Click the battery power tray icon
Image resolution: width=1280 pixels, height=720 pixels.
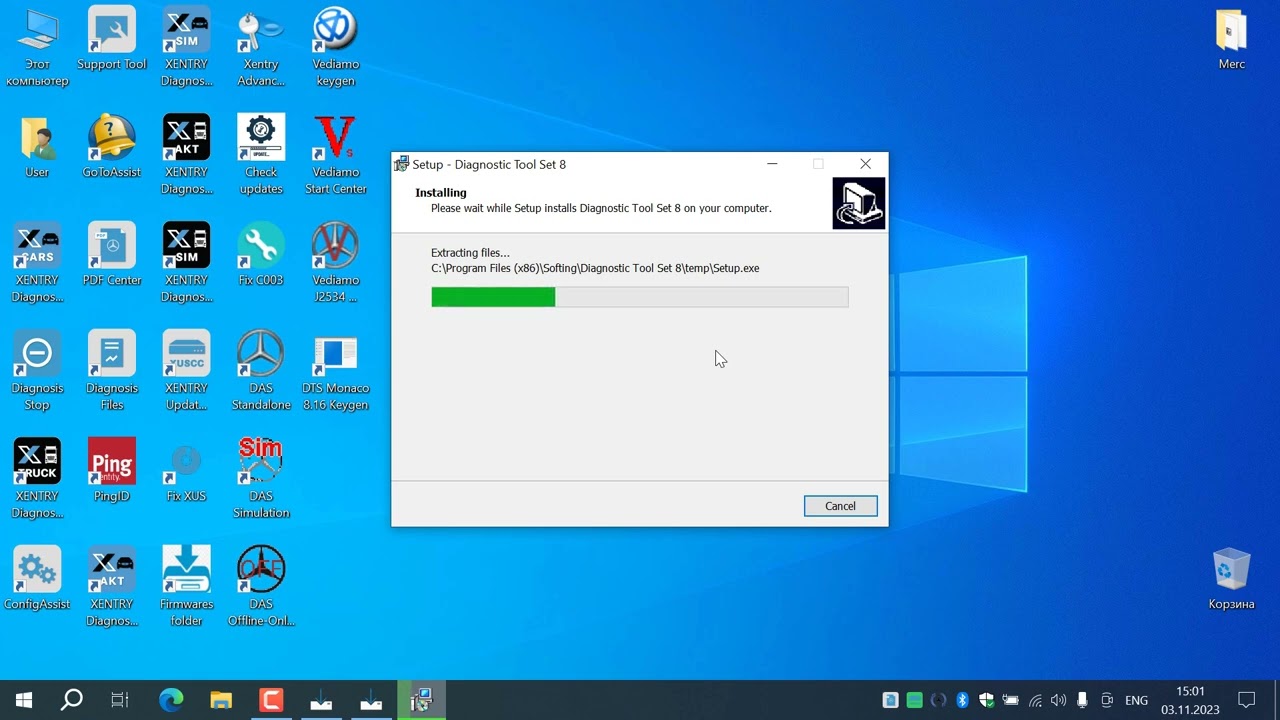click(x=1010, y=700)
